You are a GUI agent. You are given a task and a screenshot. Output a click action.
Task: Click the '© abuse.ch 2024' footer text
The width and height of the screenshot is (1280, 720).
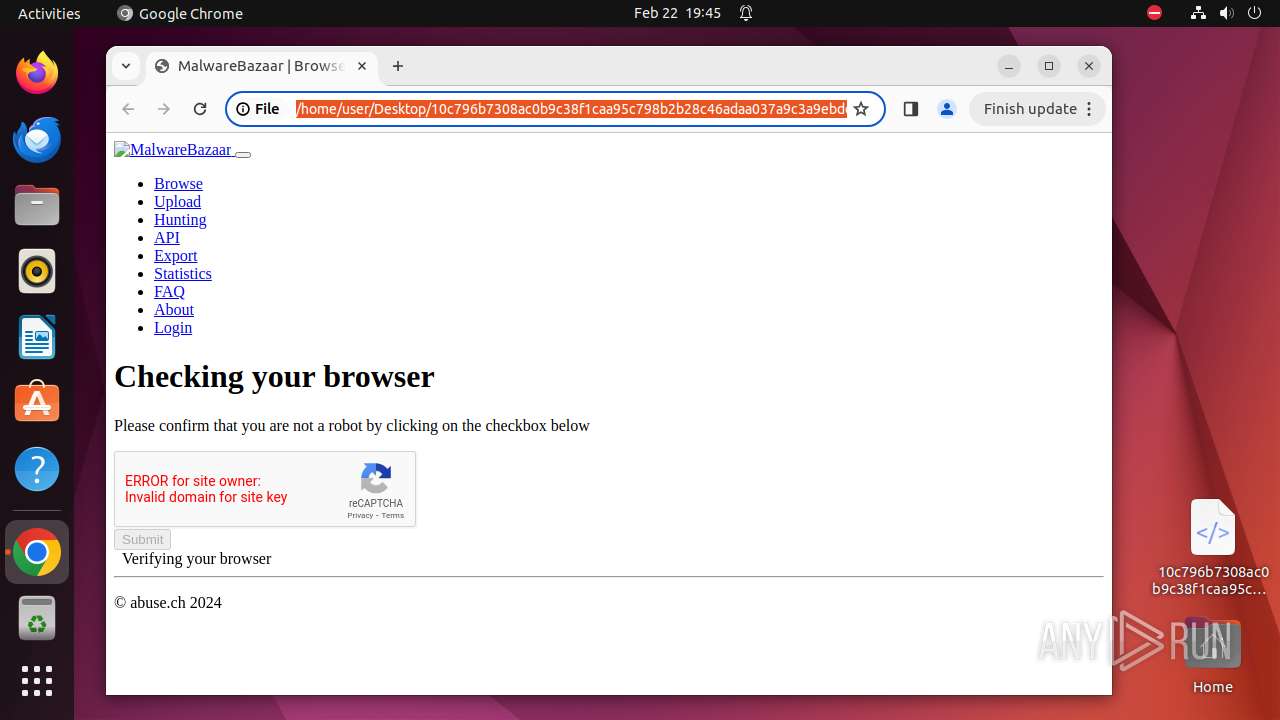tap(168, 603)
